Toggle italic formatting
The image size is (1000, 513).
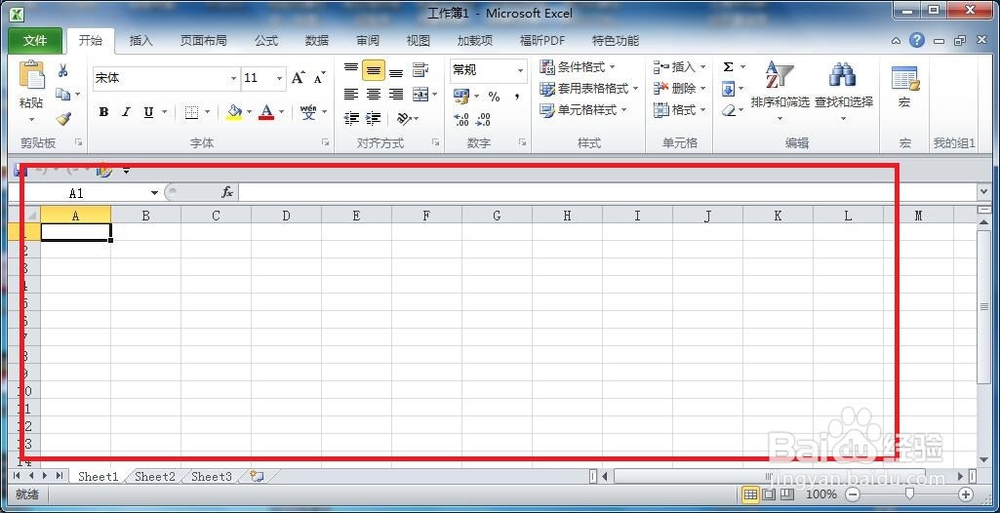point(126,112)
